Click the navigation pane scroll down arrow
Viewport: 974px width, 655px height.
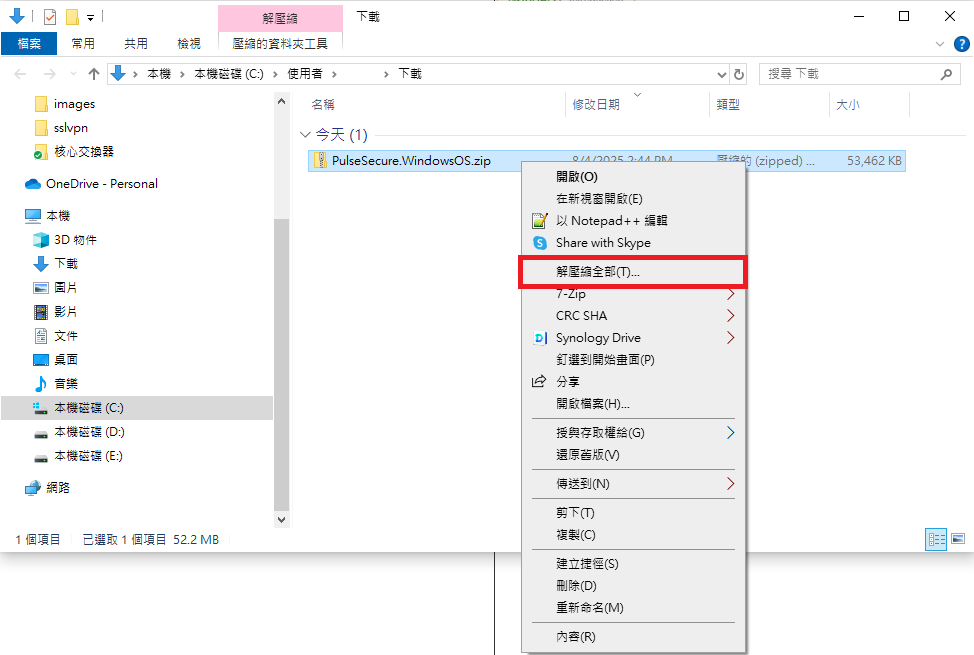(x=281, y=520)
